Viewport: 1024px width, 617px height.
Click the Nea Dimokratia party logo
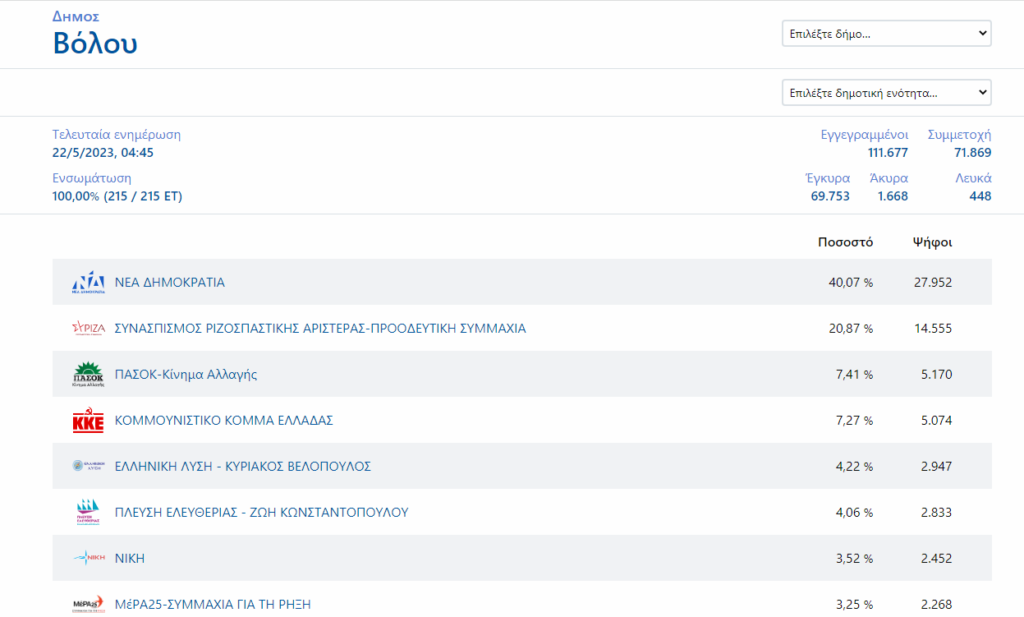[x=88, y=283]
